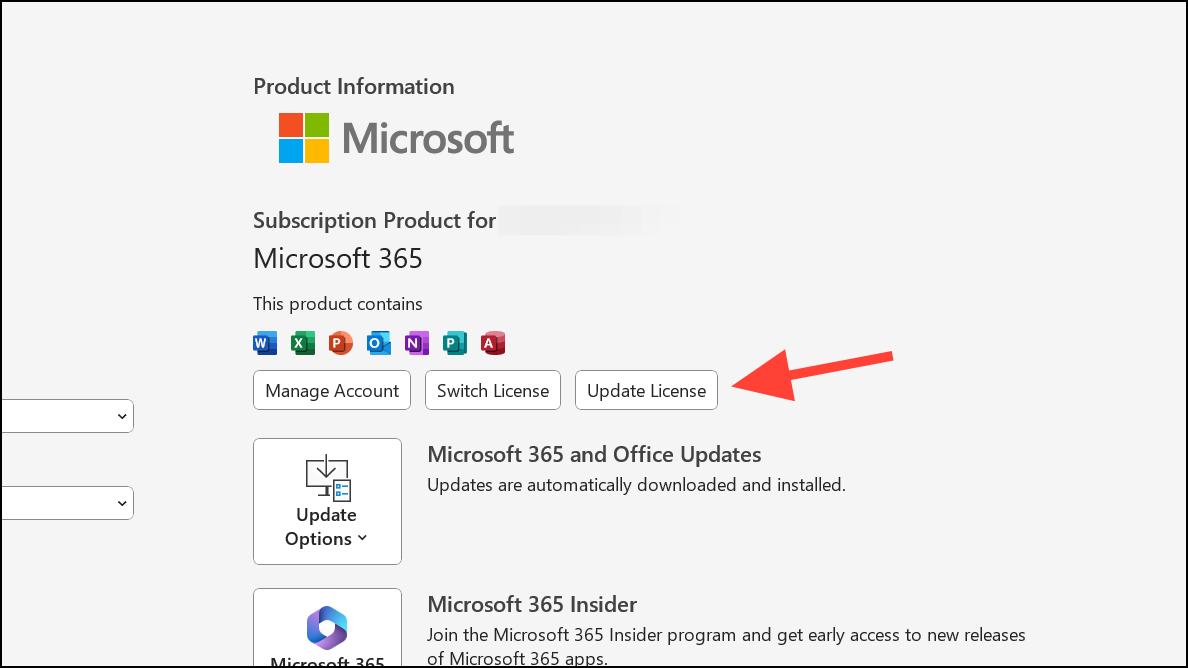Select the Excel app icon
The image size is (1188, 668).
(x=303, y=343)
